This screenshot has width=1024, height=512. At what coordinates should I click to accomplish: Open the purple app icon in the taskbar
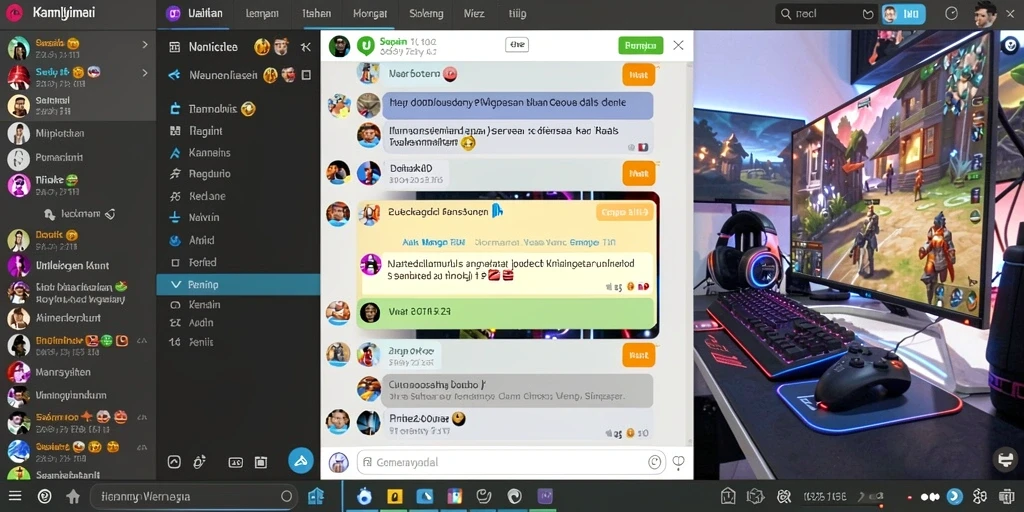545,496
